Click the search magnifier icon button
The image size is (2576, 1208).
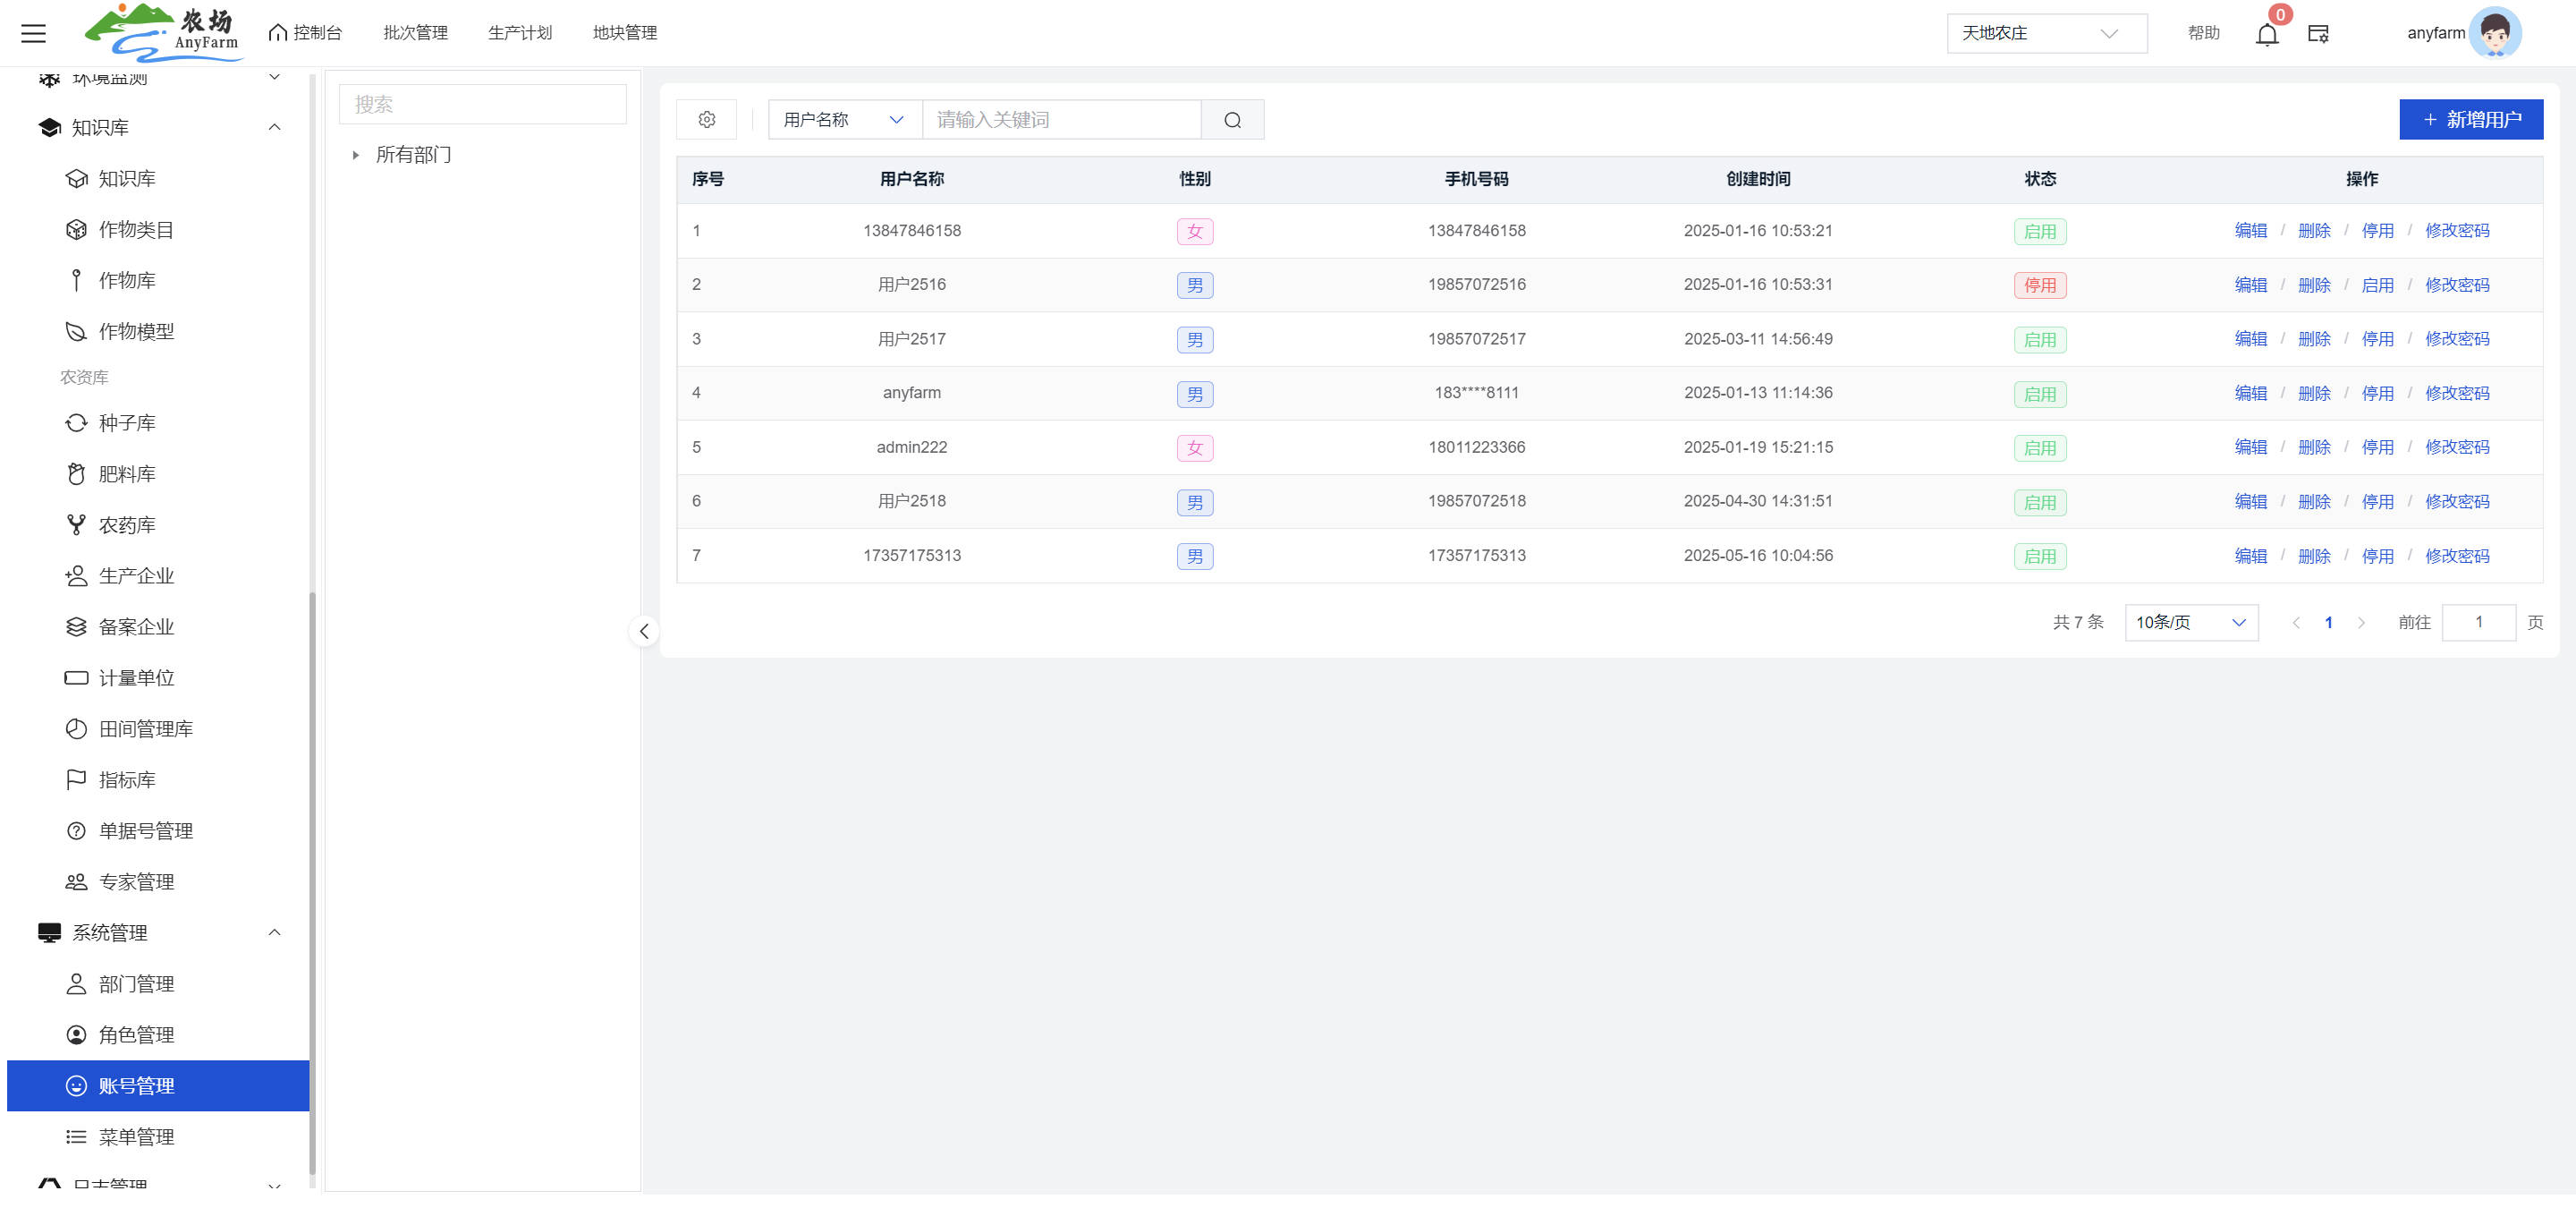click(x=1232, y=120)
